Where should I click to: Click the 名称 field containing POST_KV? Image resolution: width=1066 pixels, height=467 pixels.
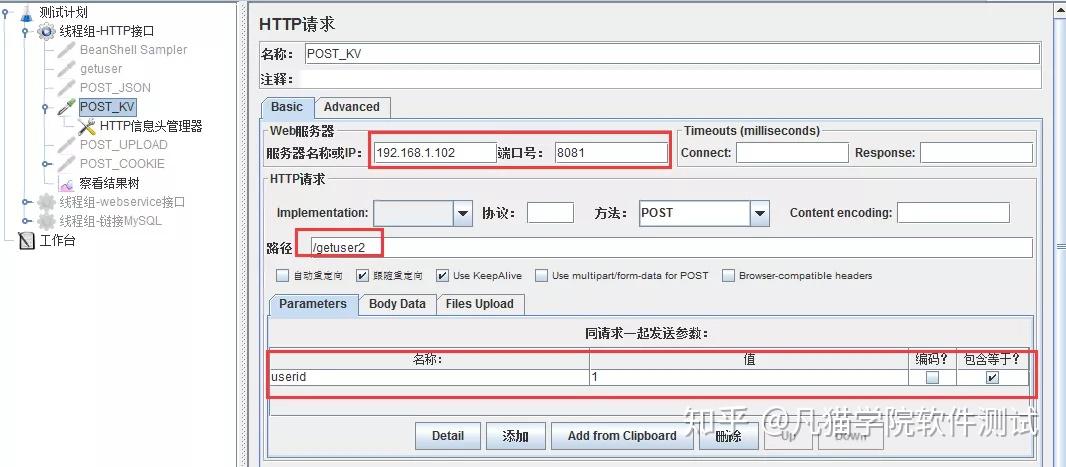coord(672,54)
